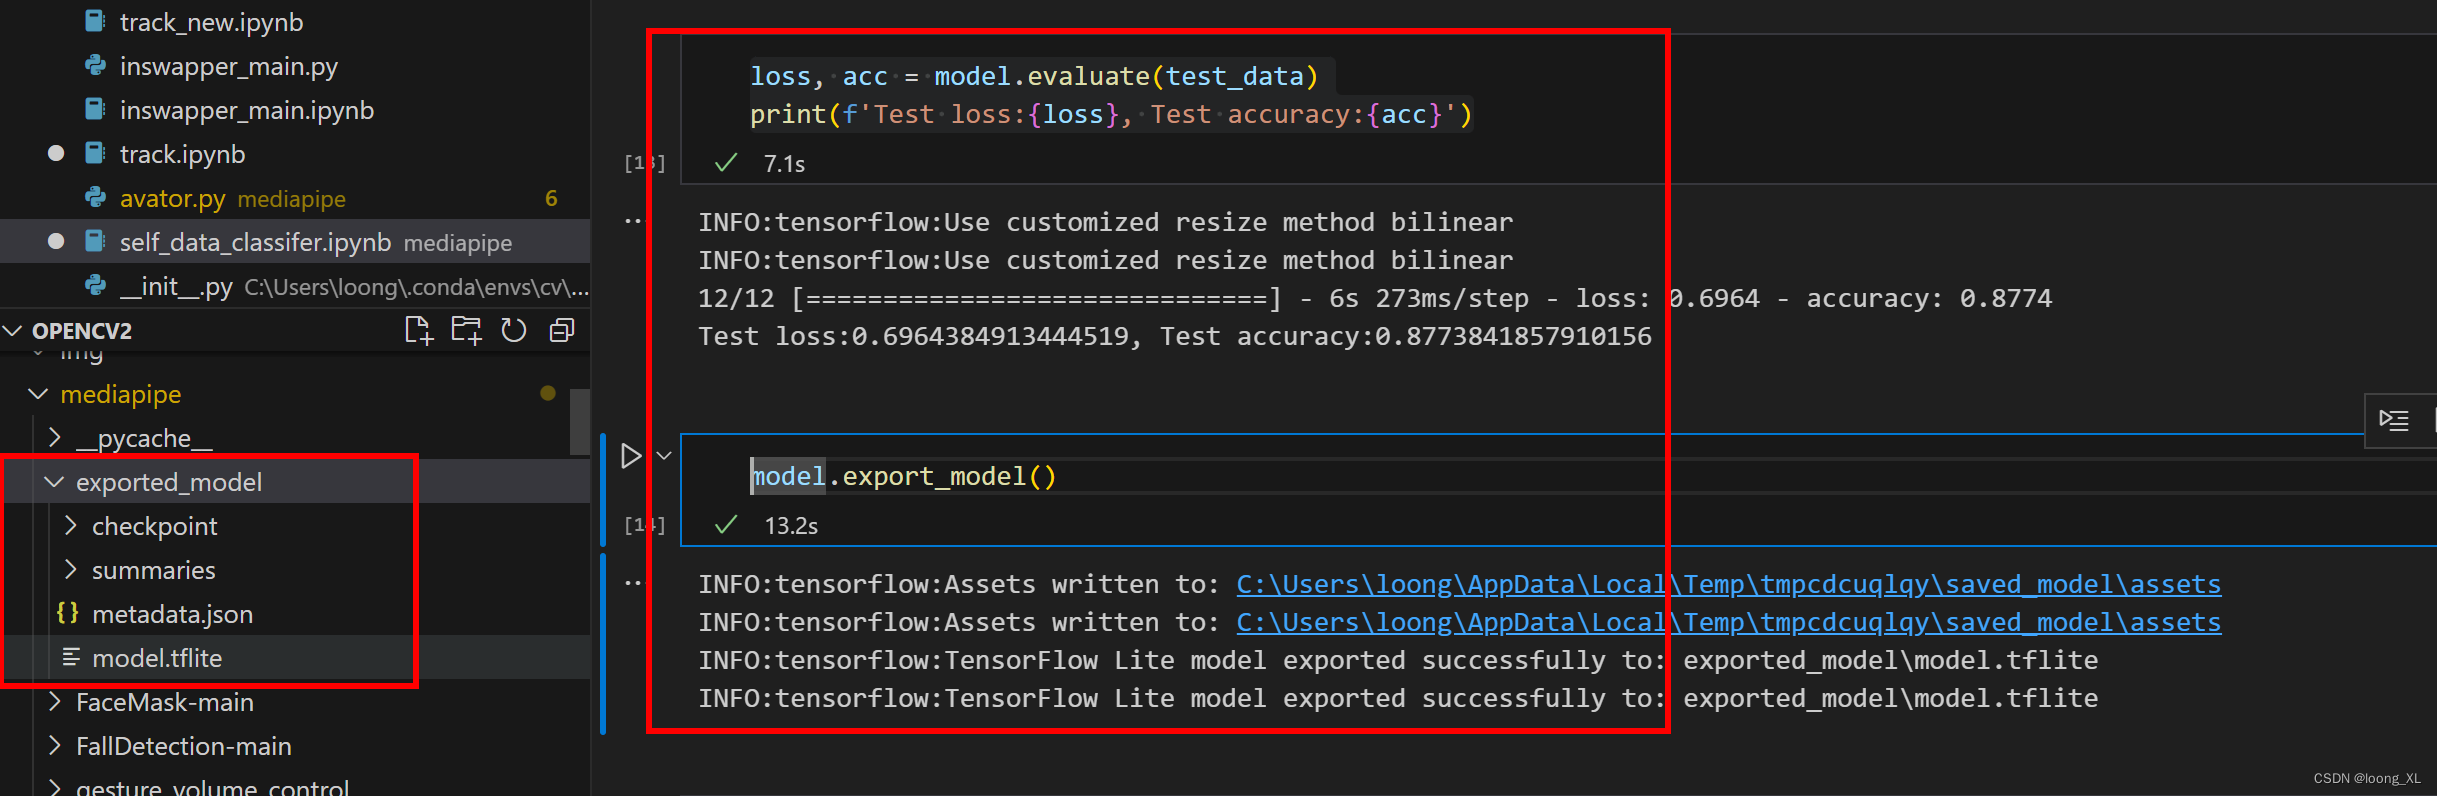Click the file lines icon beside model.tflite

pyautogui.click(x=71, y=657)
